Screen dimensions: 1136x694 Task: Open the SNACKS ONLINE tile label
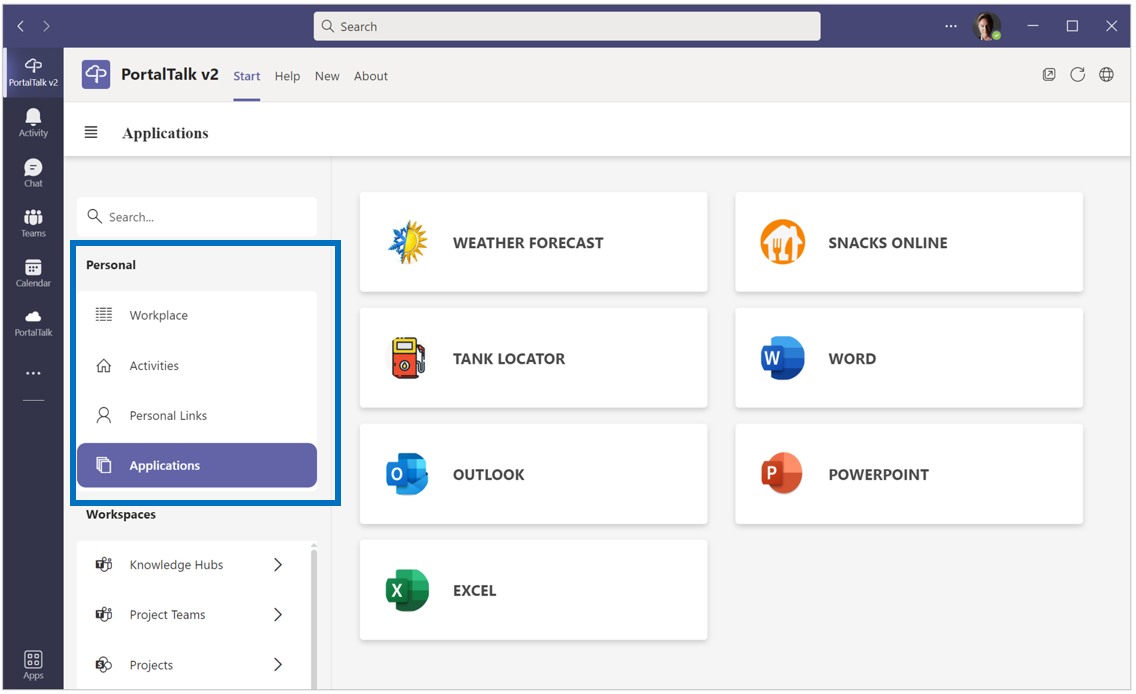(x=888, y=243)
